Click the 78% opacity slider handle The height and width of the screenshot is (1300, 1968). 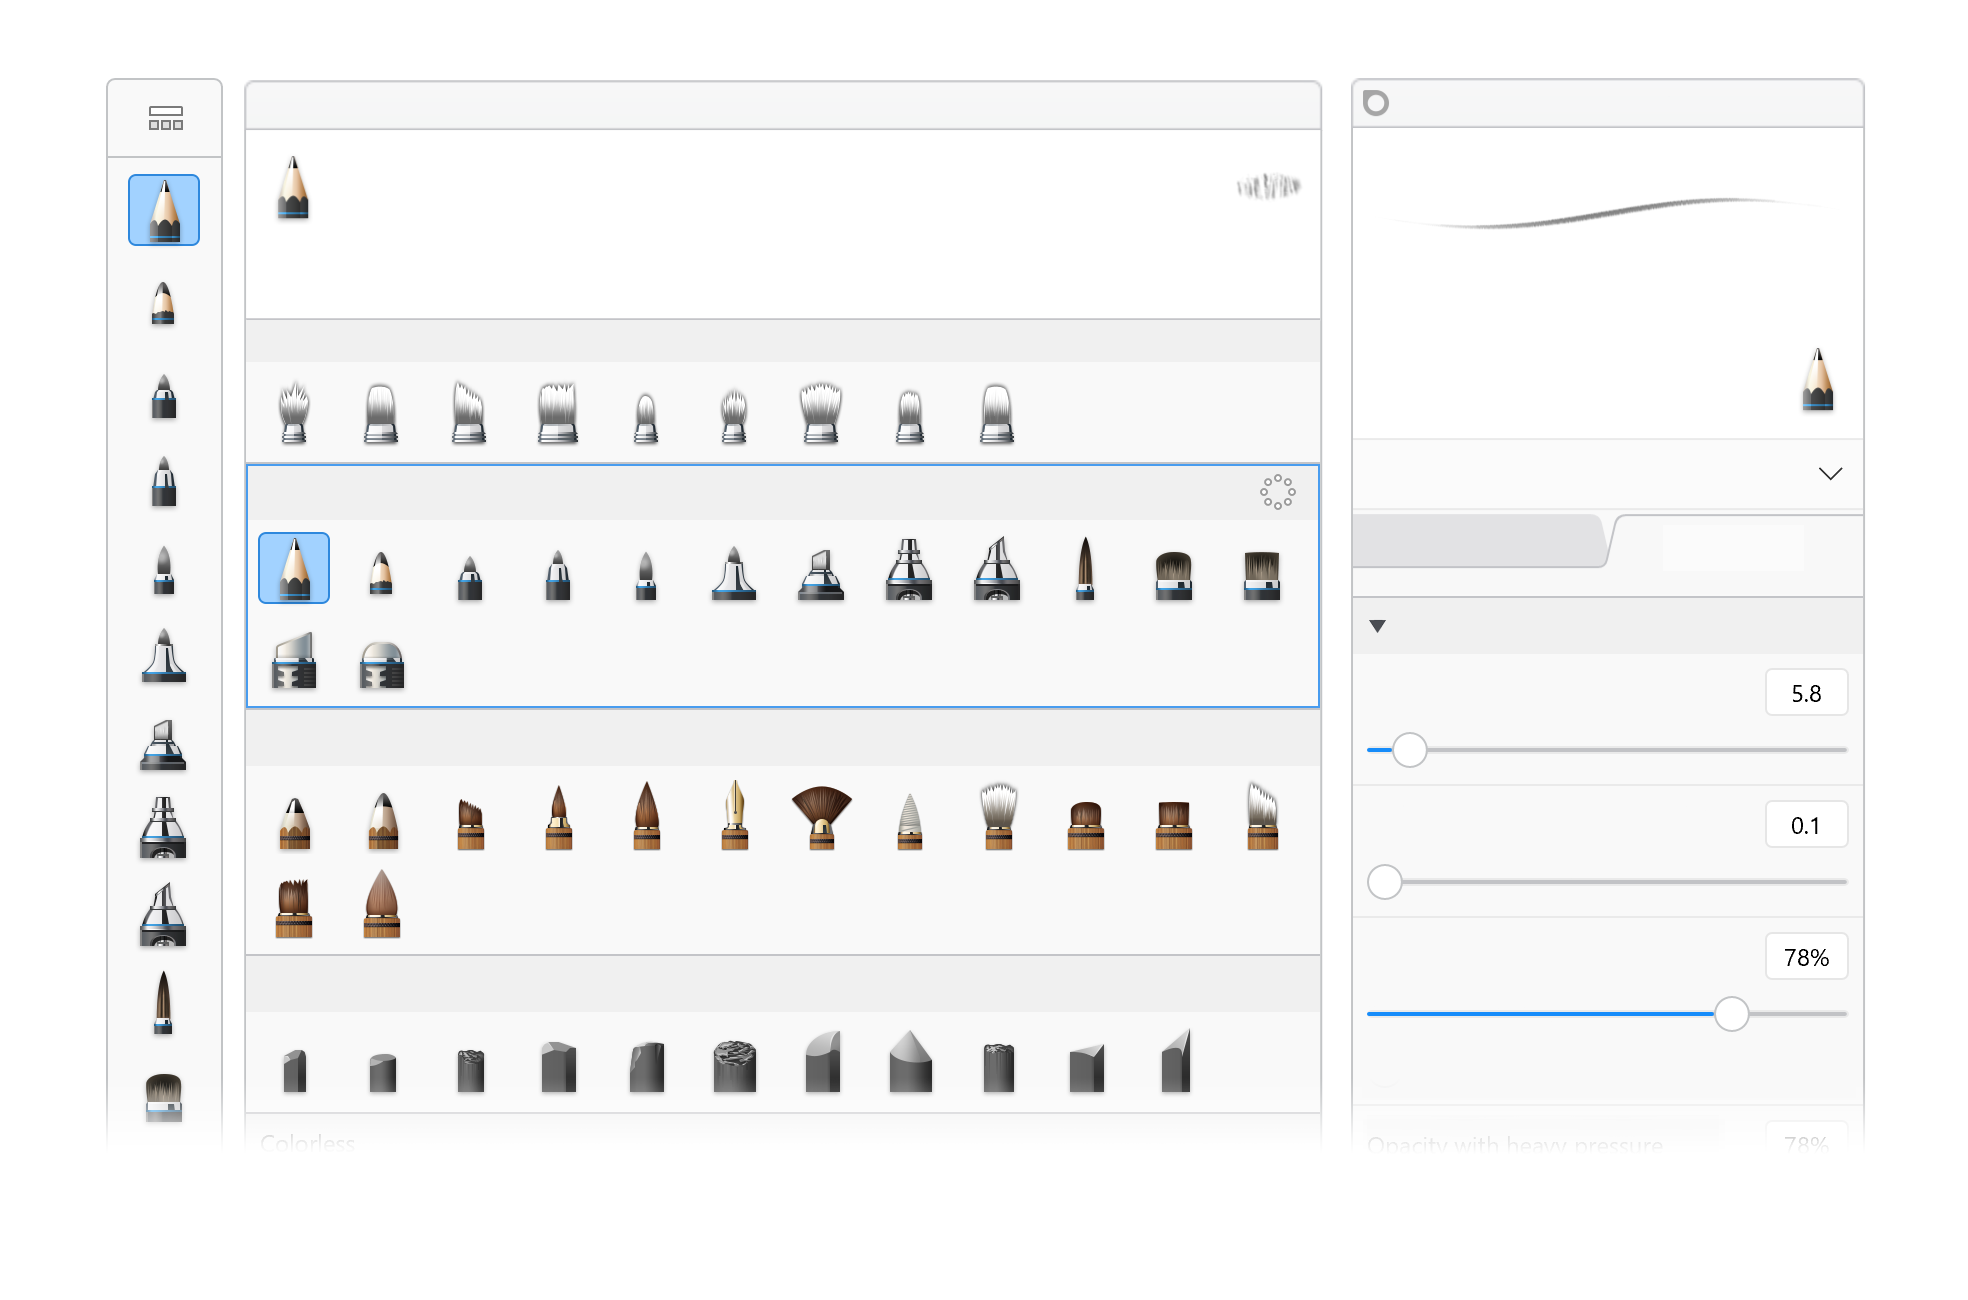tap(1731, 1014)
